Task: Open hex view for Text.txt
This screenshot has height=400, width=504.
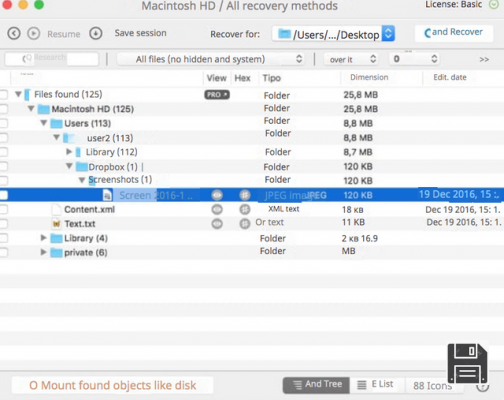Action: coord(245,223)
